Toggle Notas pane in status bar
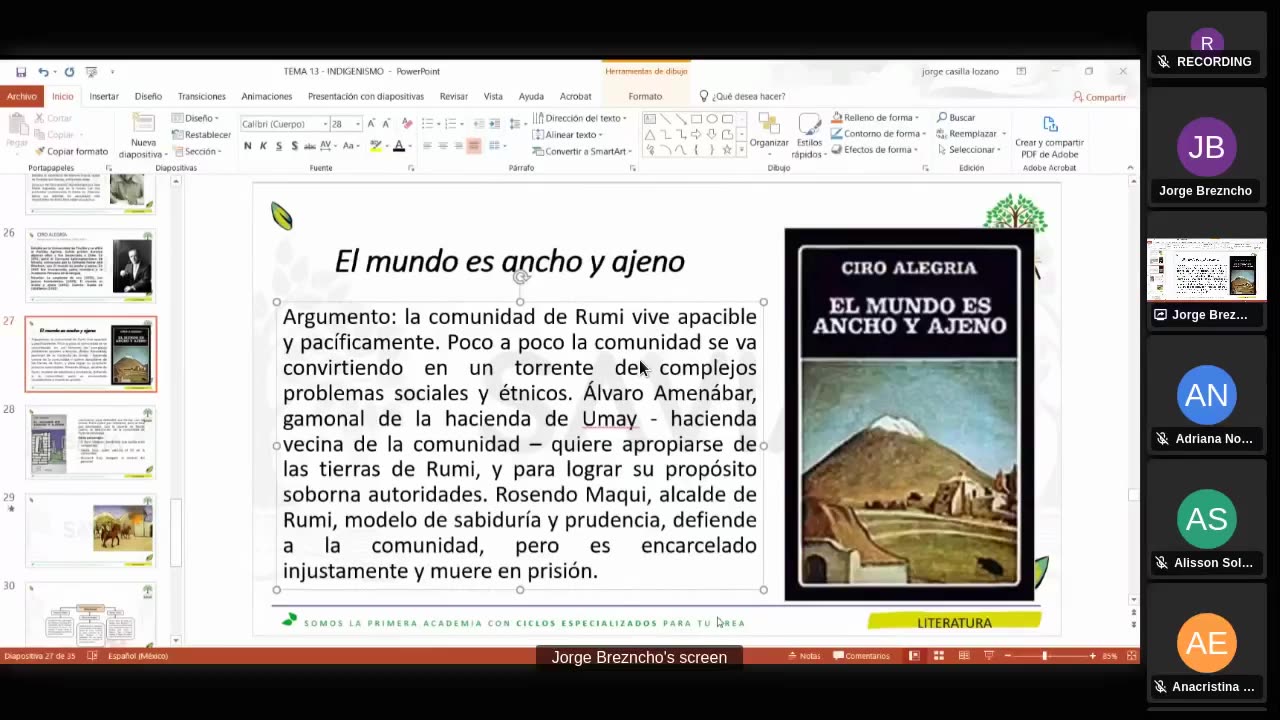The width and height of the screenshot is (1280, 720). [x=804, y=656]
